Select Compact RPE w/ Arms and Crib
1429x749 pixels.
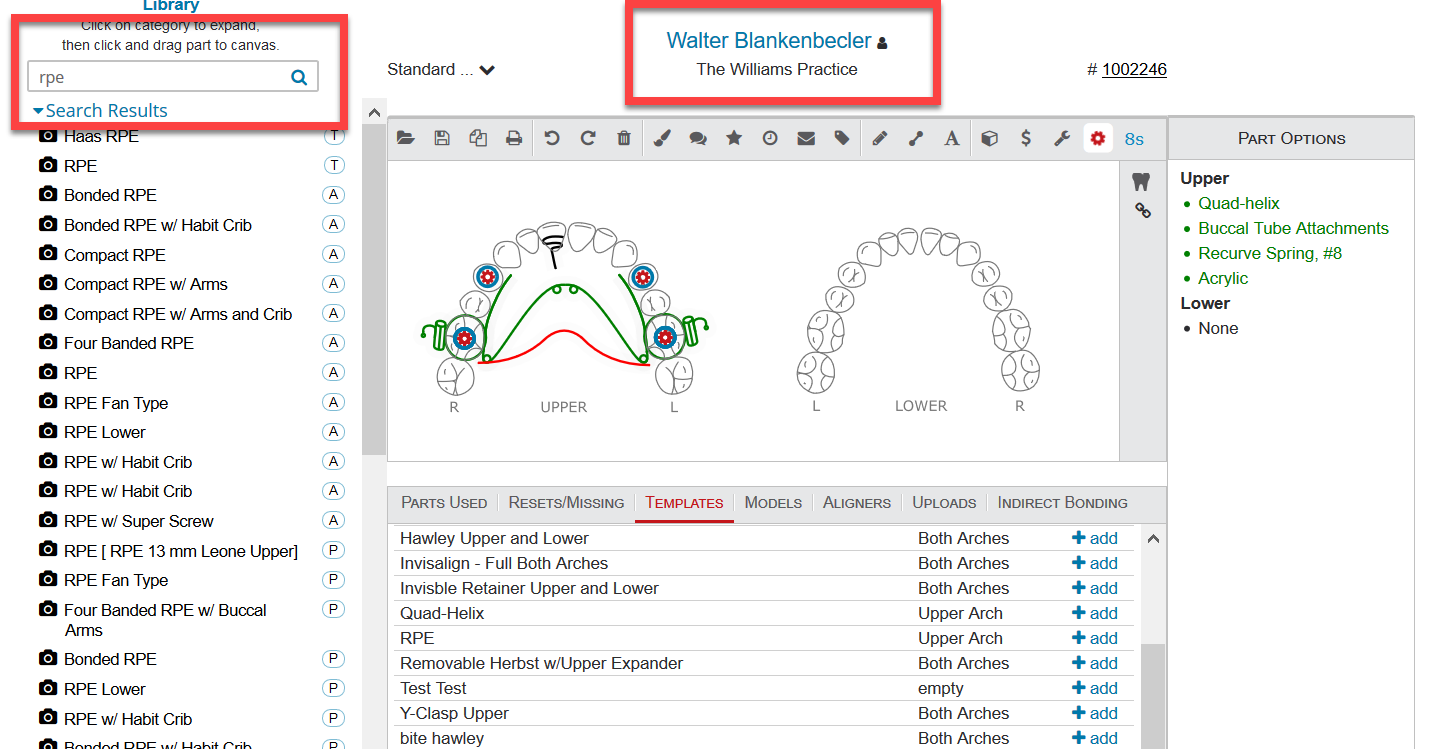click(x=178, y=314)
